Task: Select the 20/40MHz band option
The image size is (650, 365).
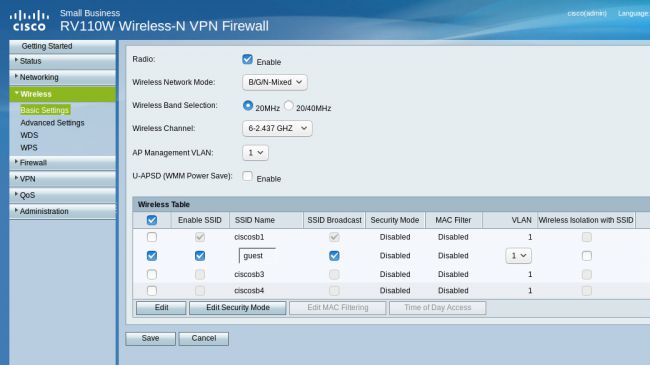Action: point(289,106)
